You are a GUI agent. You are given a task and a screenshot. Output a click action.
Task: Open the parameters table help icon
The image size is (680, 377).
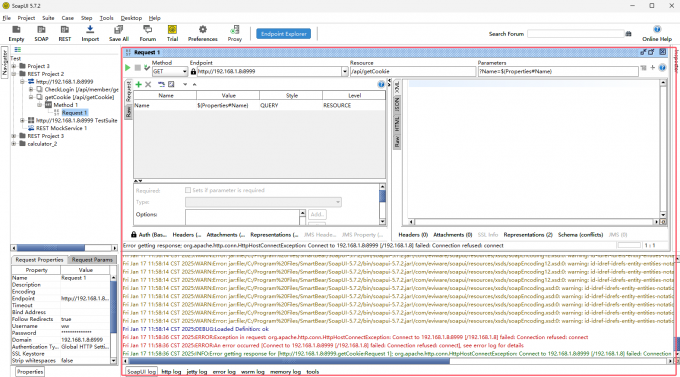(381, 84)
